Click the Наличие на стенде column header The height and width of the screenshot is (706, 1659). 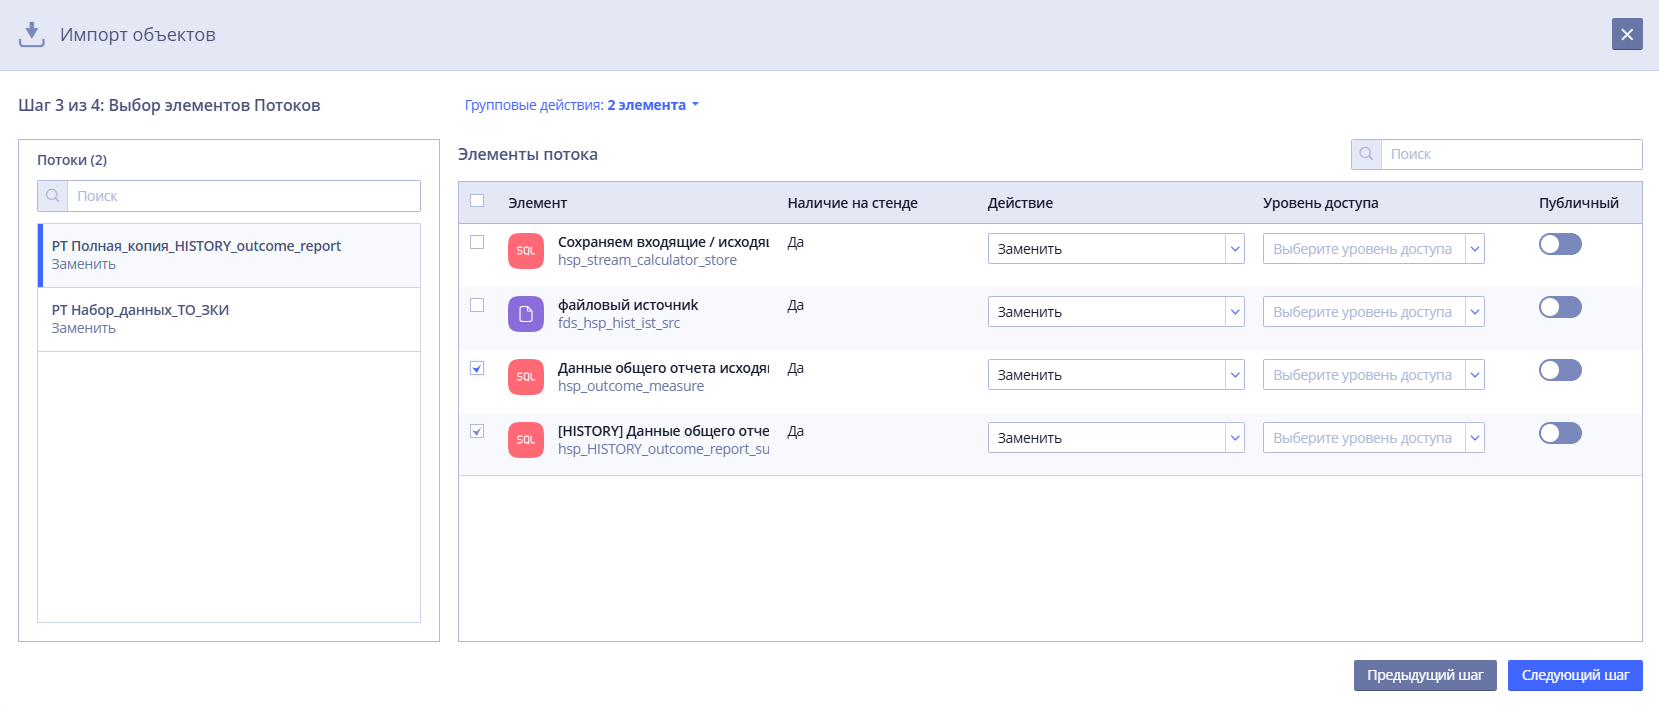(852, 203)
